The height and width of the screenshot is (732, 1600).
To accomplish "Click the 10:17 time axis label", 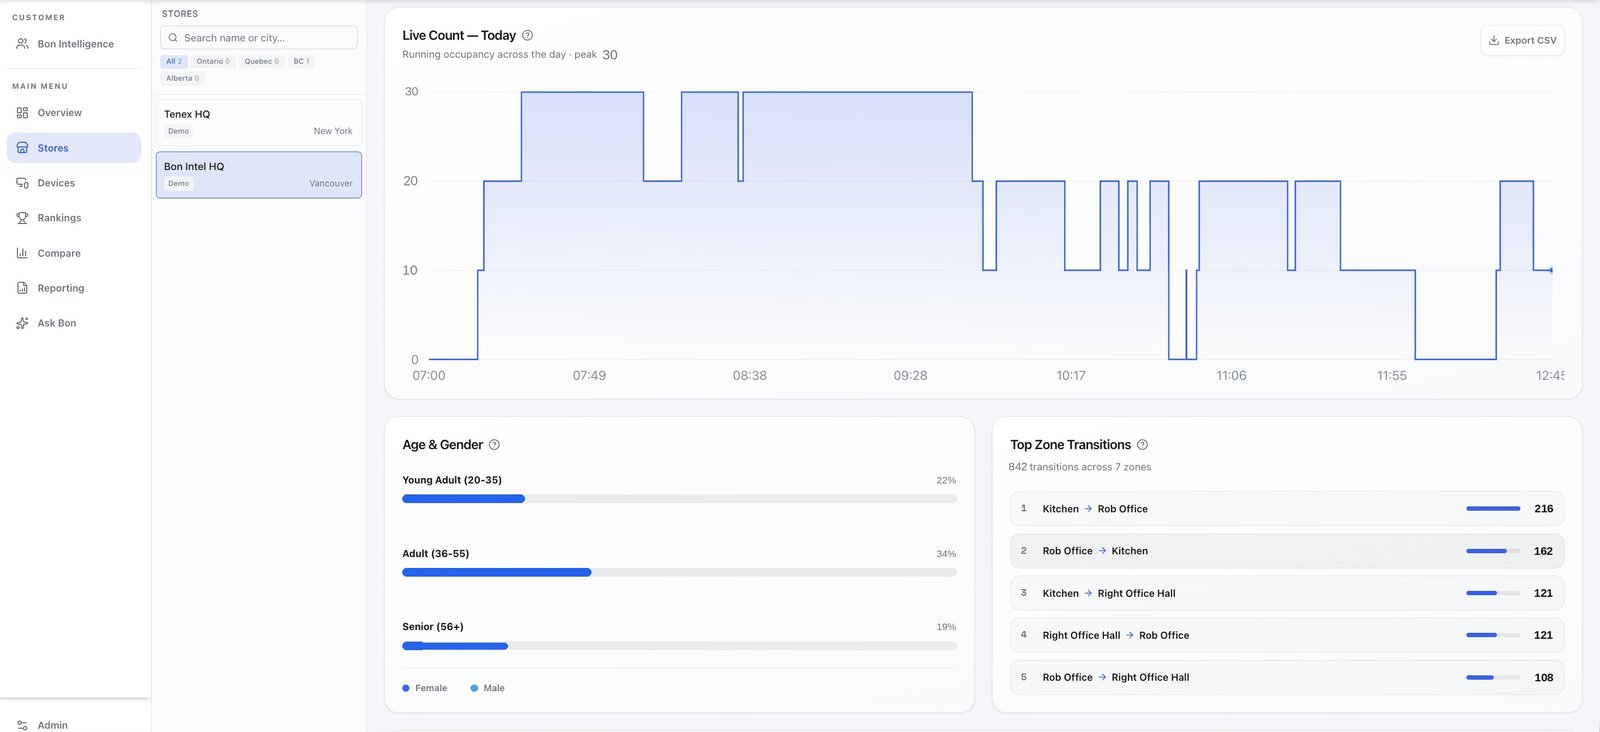I will tap(1071, 376).
